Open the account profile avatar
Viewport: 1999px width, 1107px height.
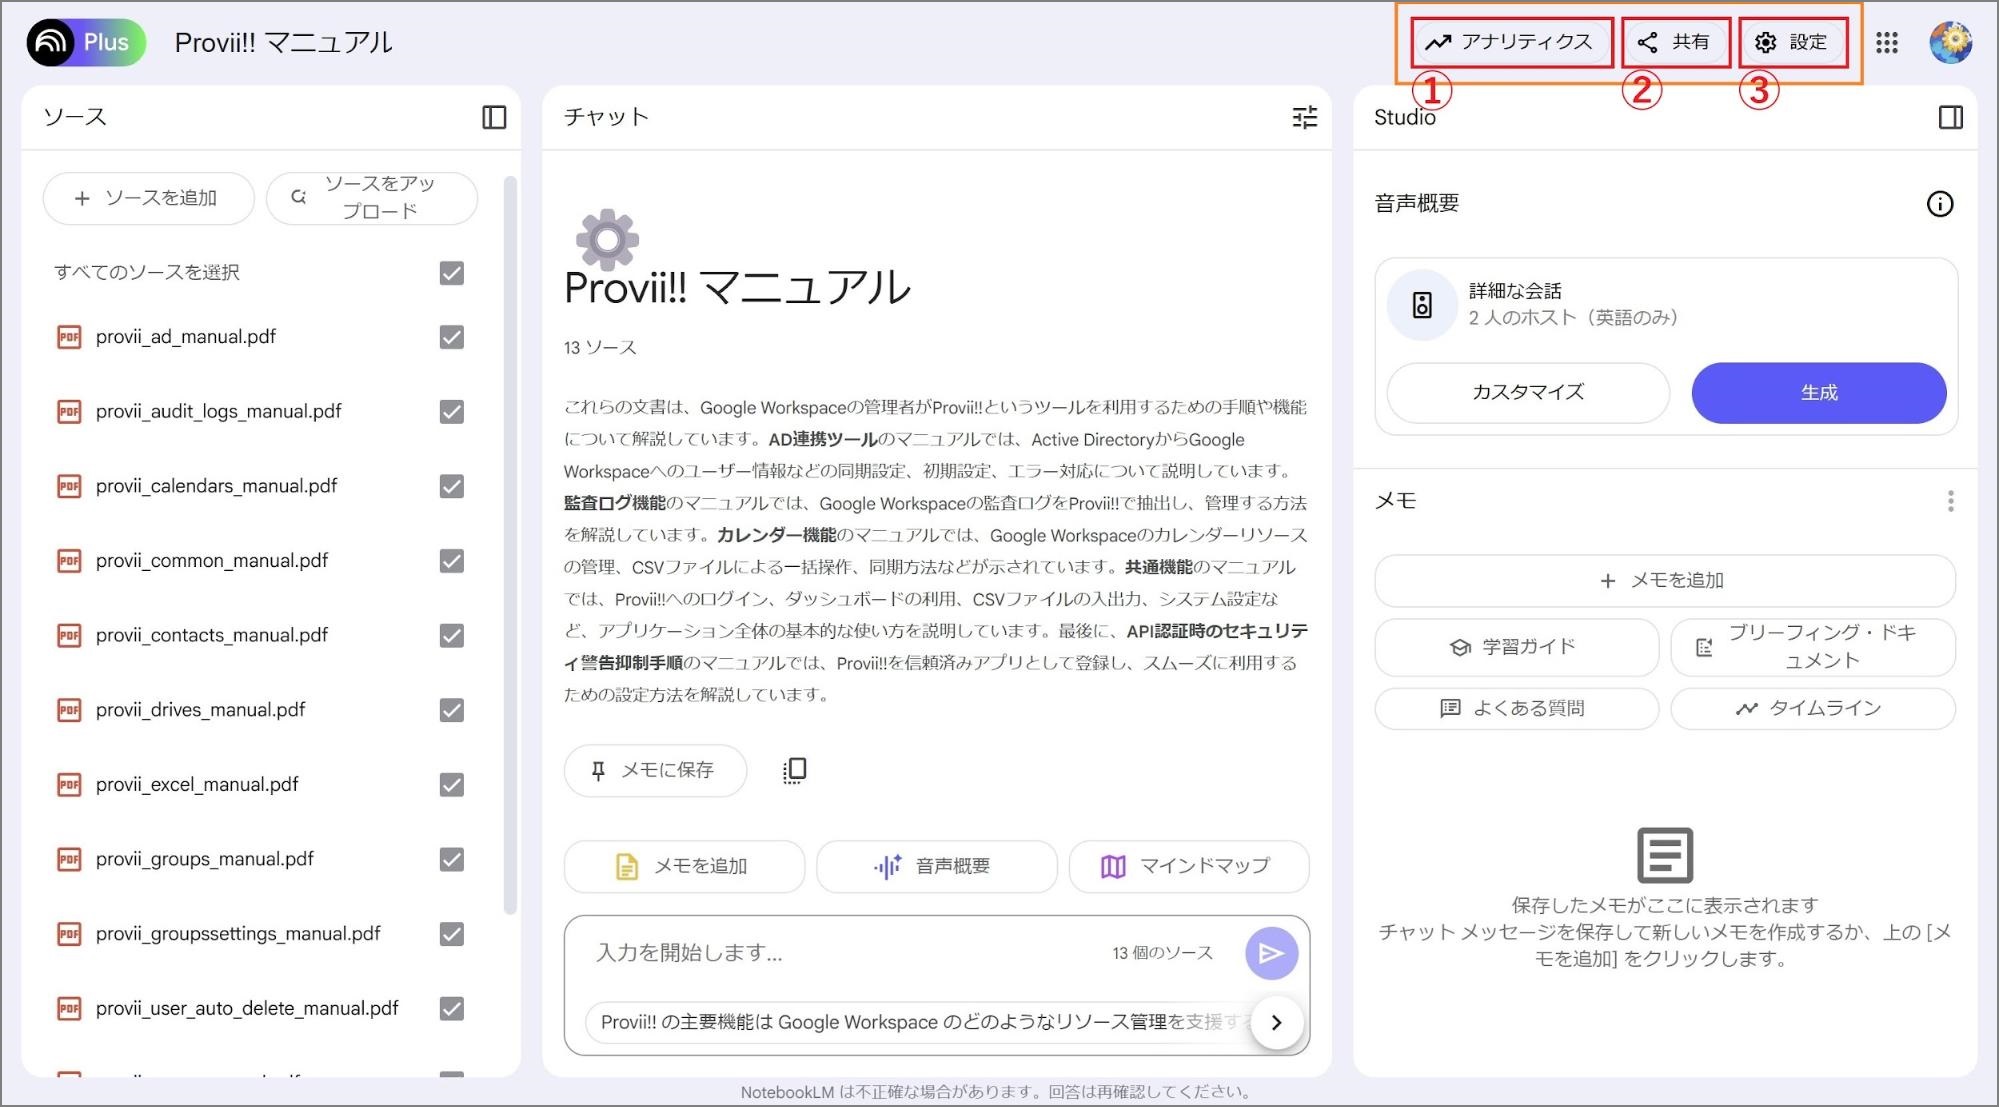point(1950,43)
